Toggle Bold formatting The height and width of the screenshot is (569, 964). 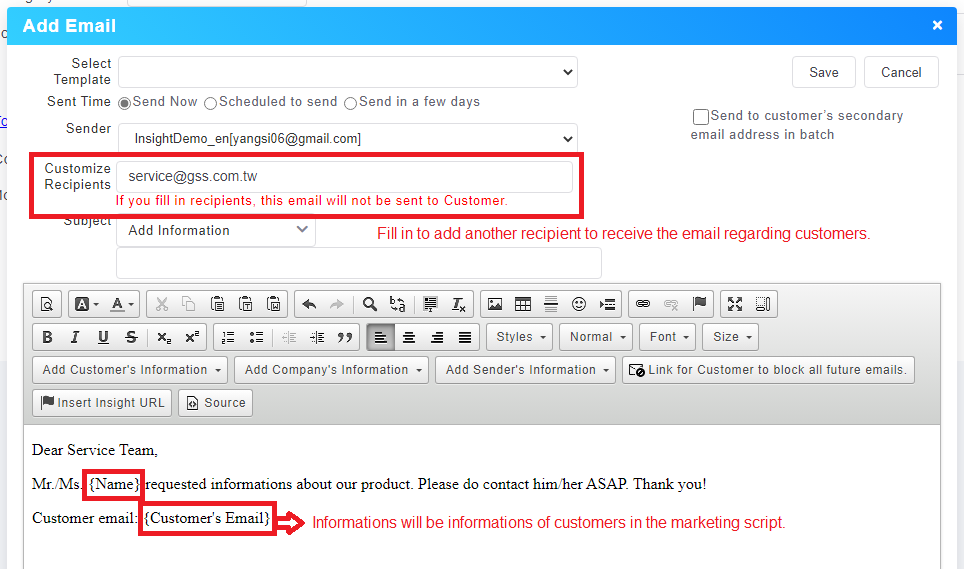pyautogui.click(x=47, y=337)
